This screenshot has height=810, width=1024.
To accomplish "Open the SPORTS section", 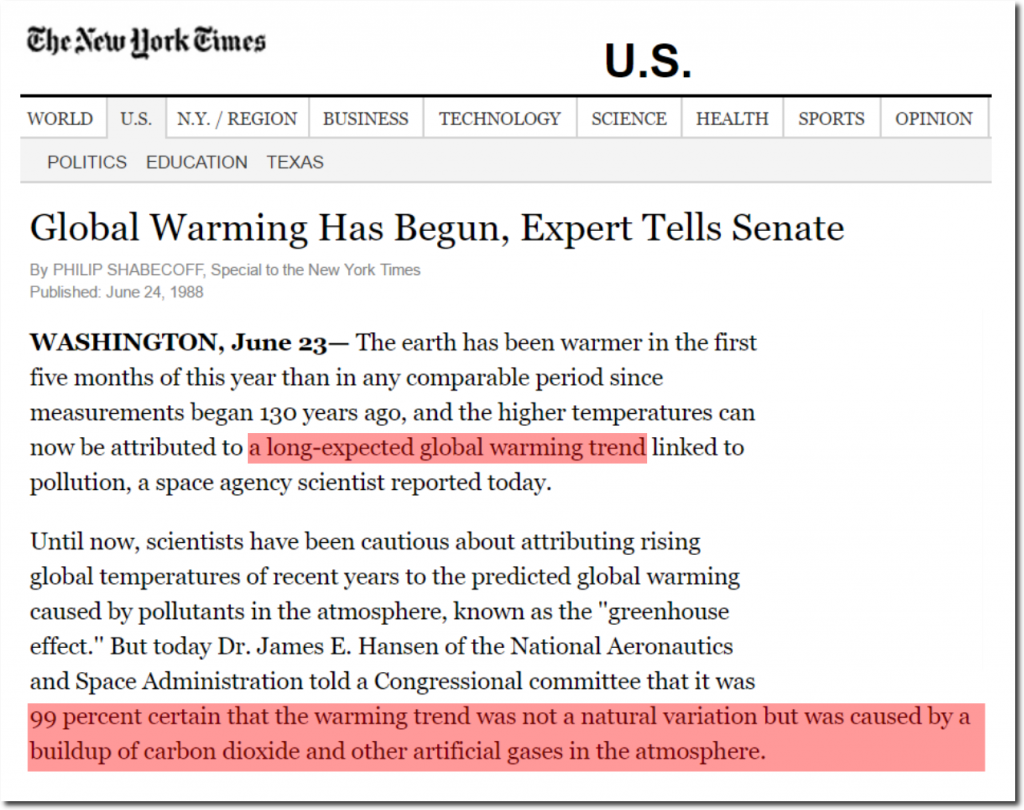I will tap(831, 118).
